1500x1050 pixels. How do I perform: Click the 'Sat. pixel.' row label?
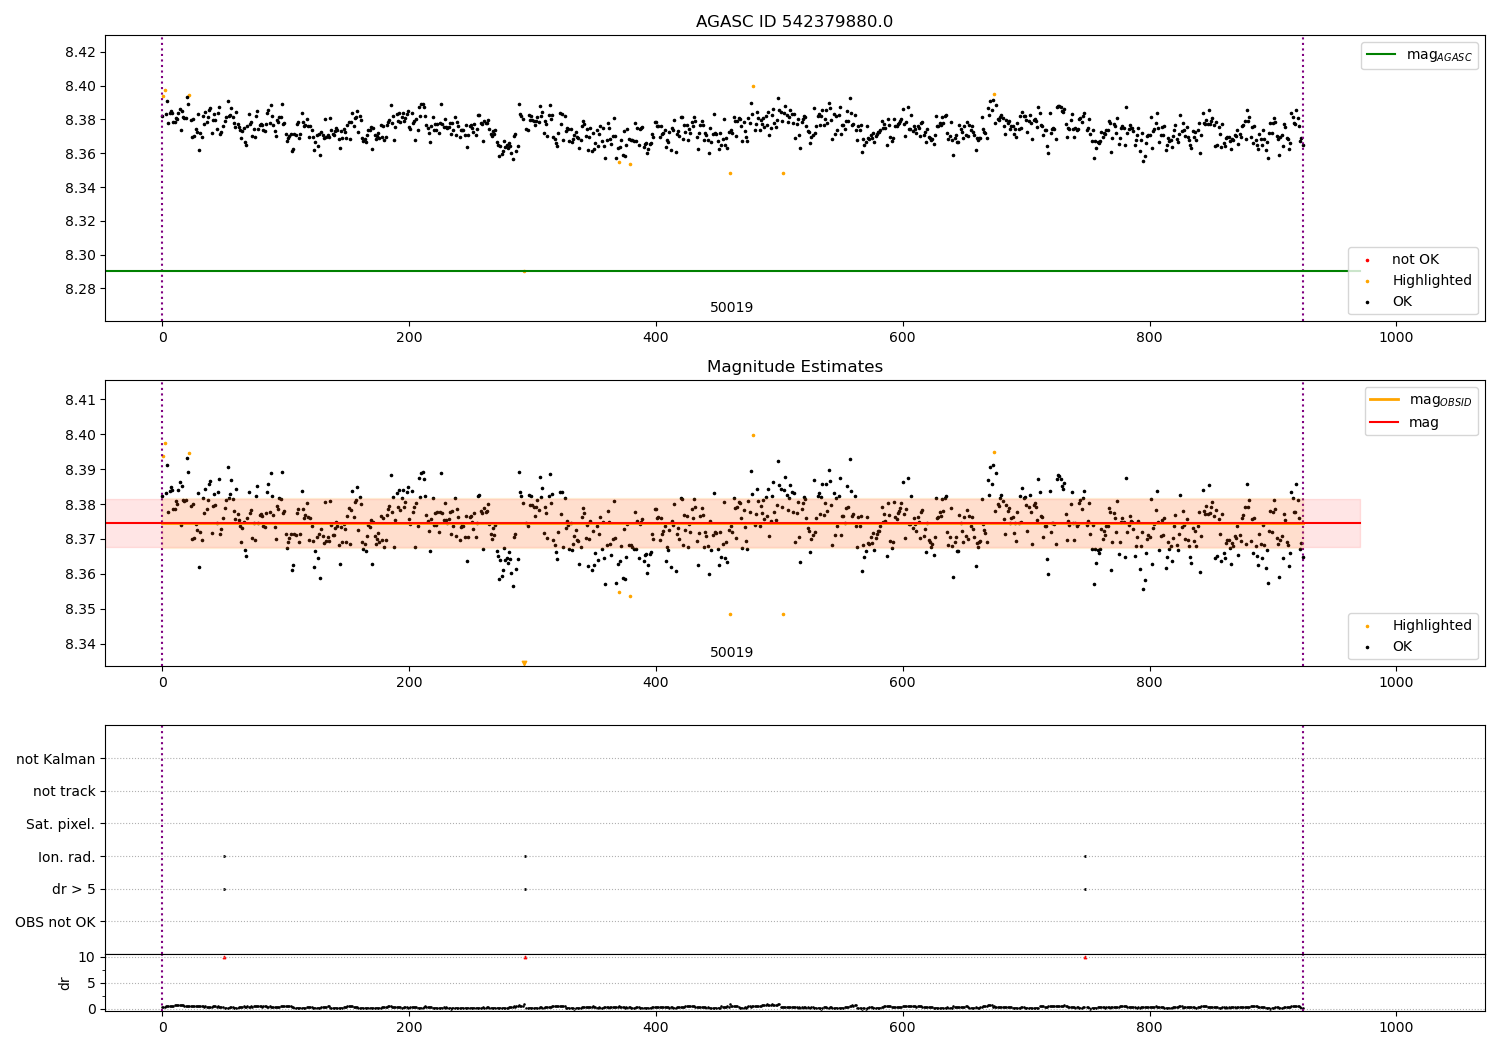click(60, 824)
